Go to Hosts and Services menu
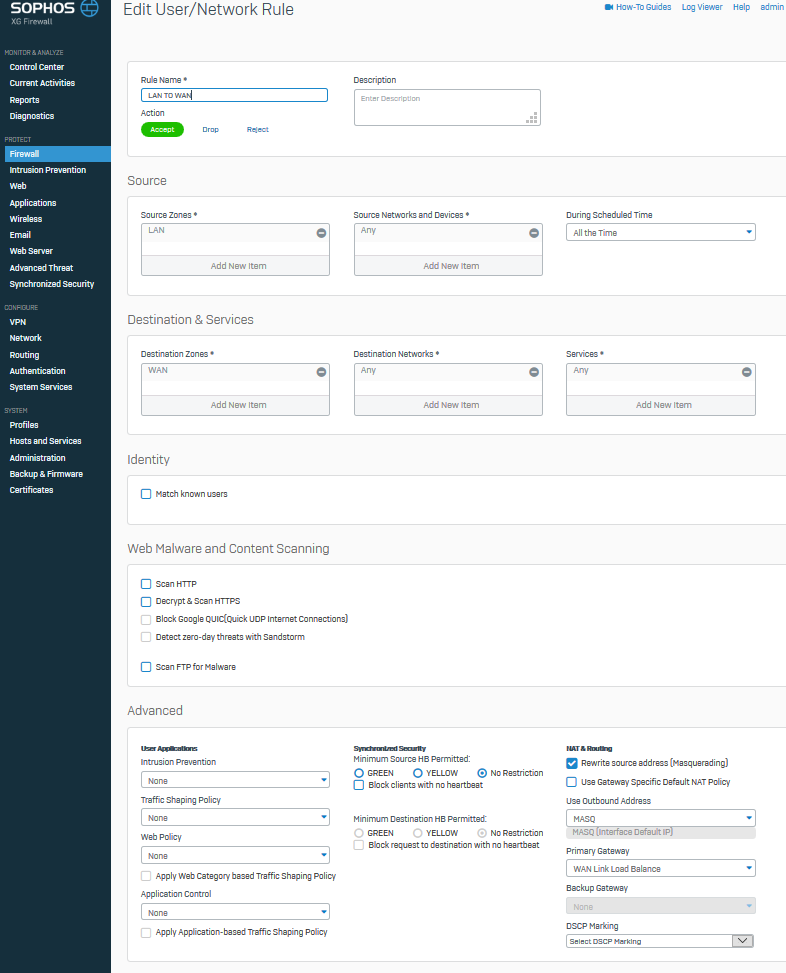This screenshot has width=786, height=973. coord(45,441)
